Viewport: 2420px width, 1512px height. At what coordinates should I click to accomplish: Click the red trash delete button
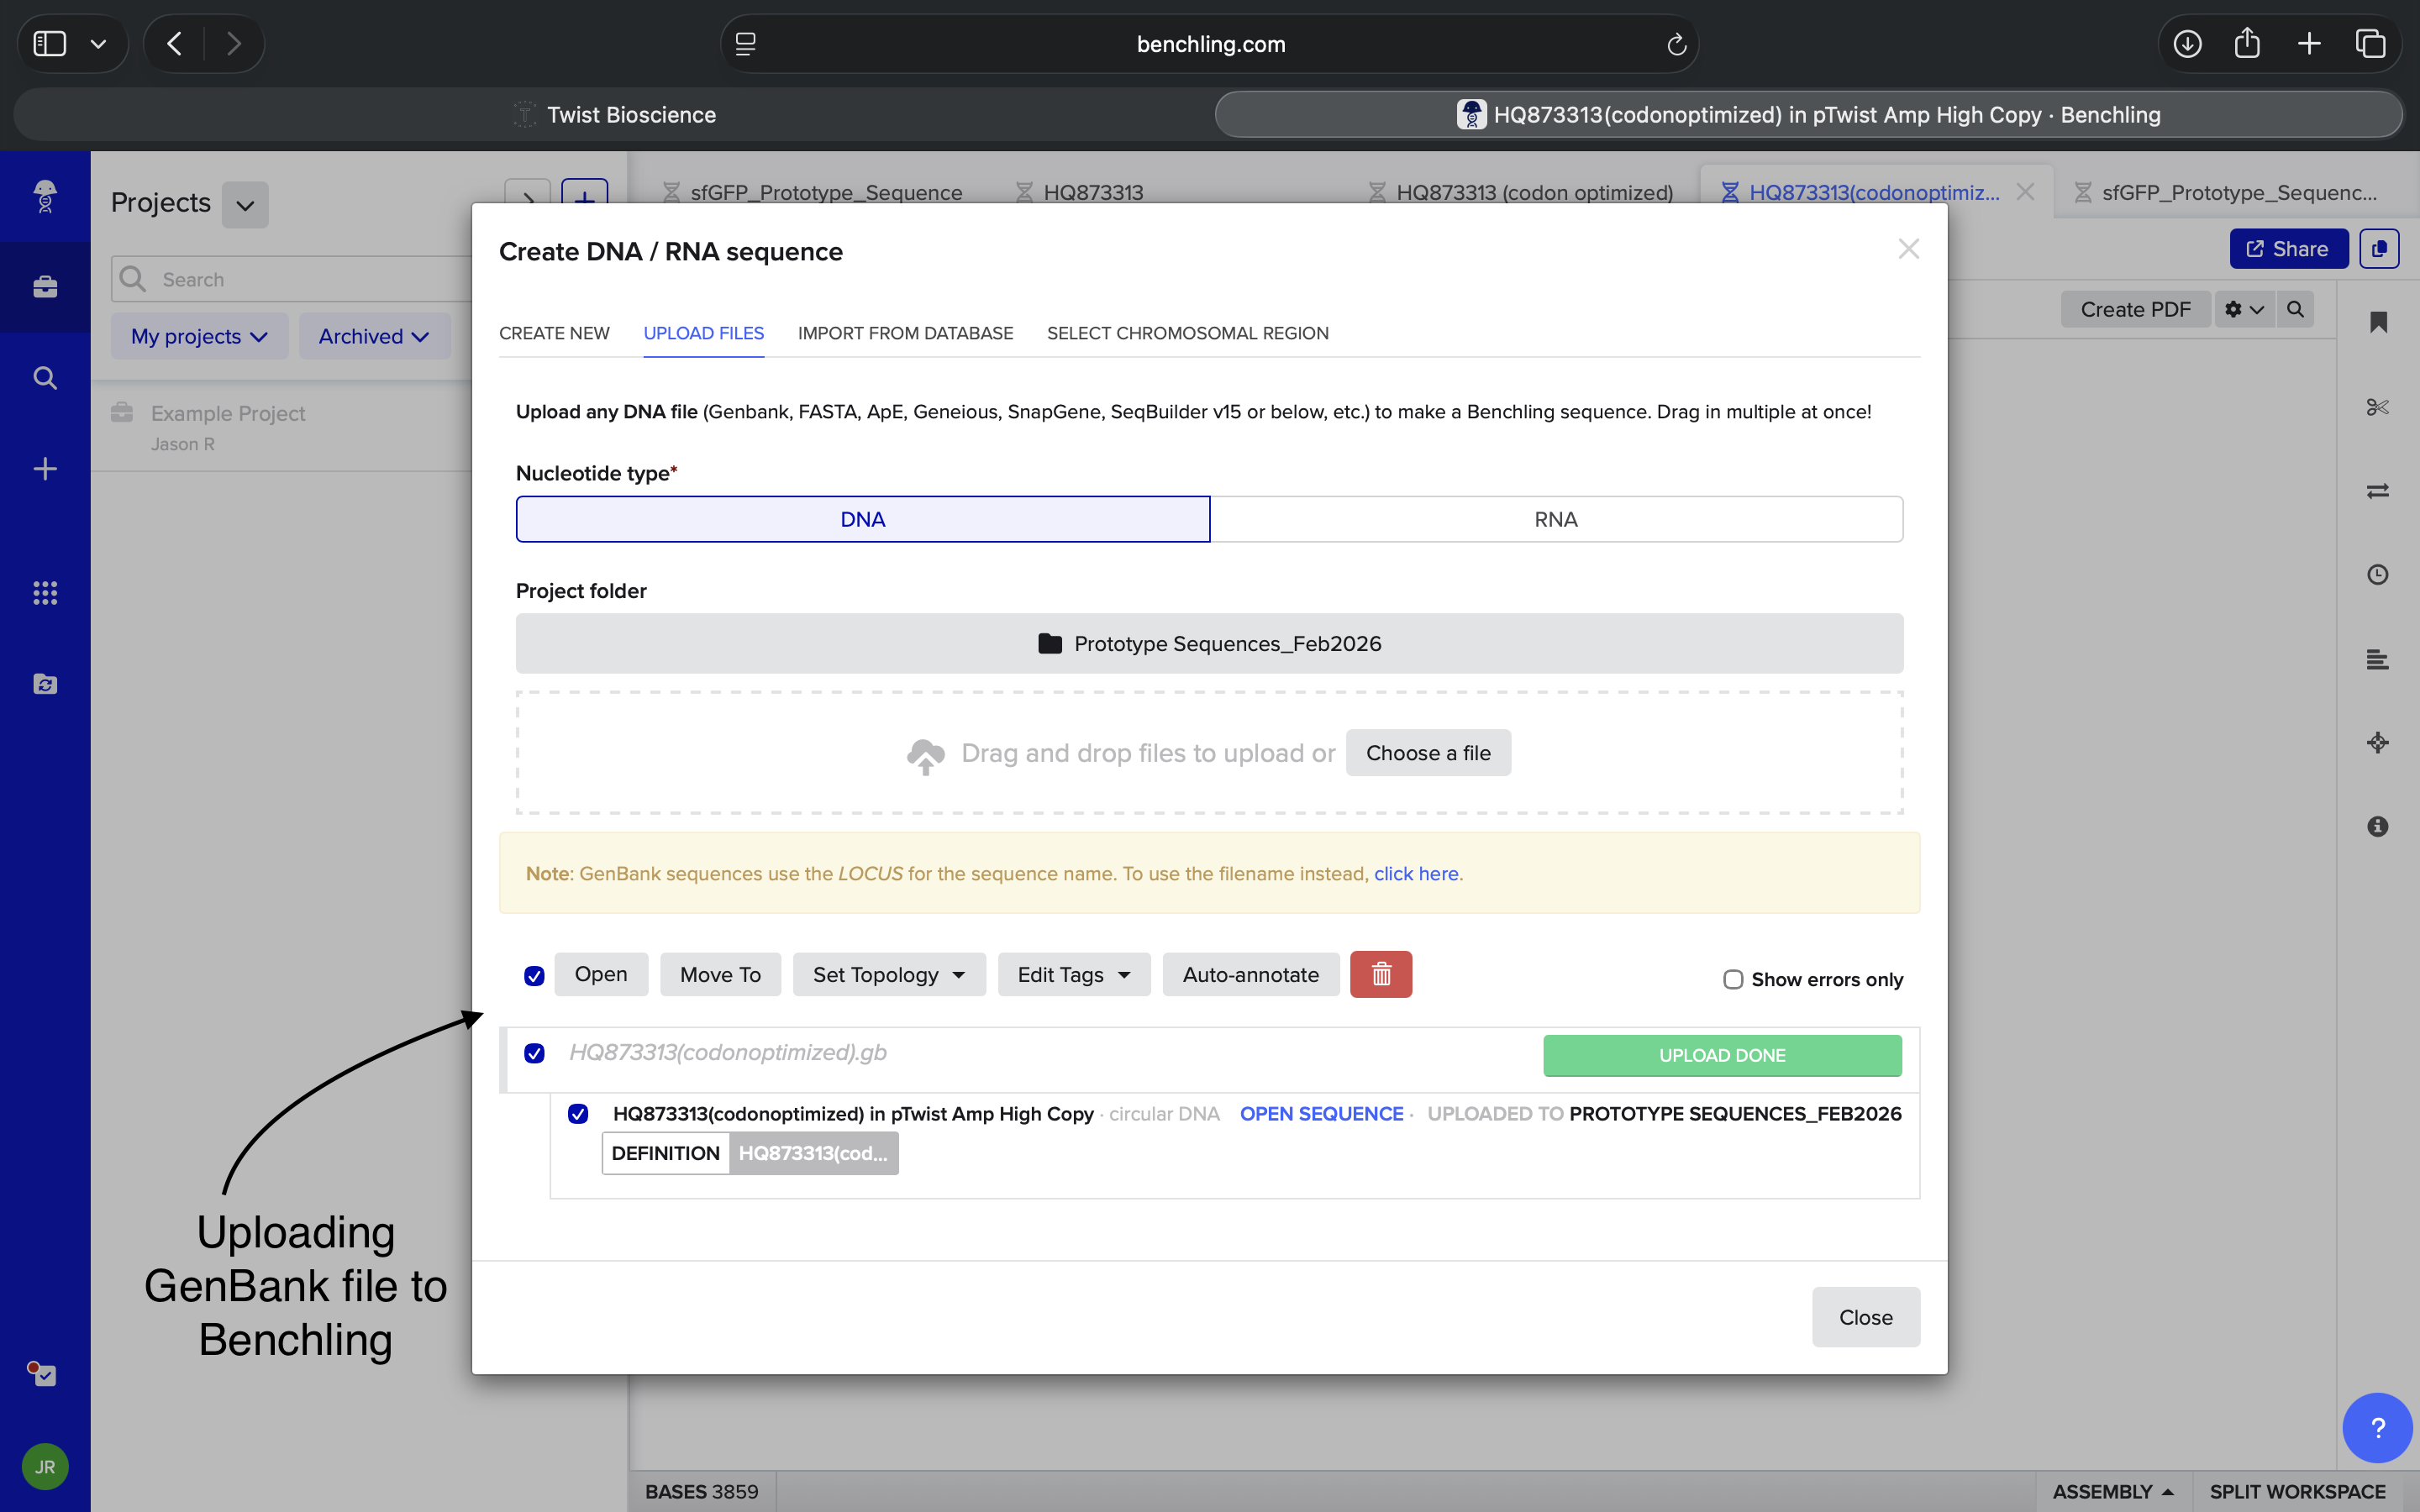(1380, 974)
